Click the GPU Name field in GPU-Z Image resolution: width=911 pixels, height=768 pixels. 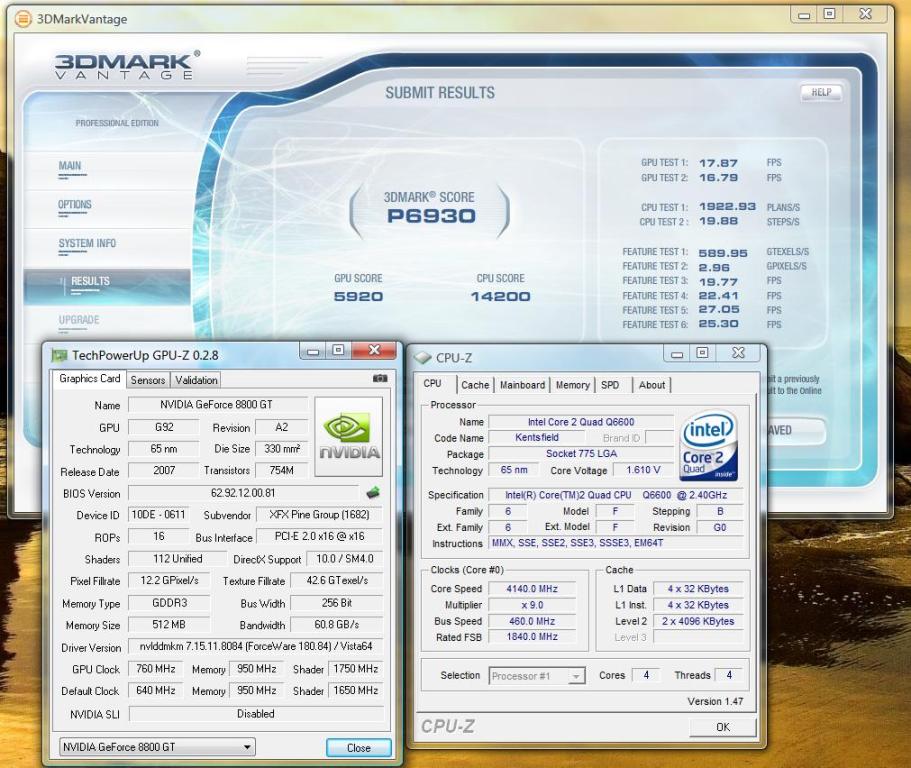tap(218, 404)
